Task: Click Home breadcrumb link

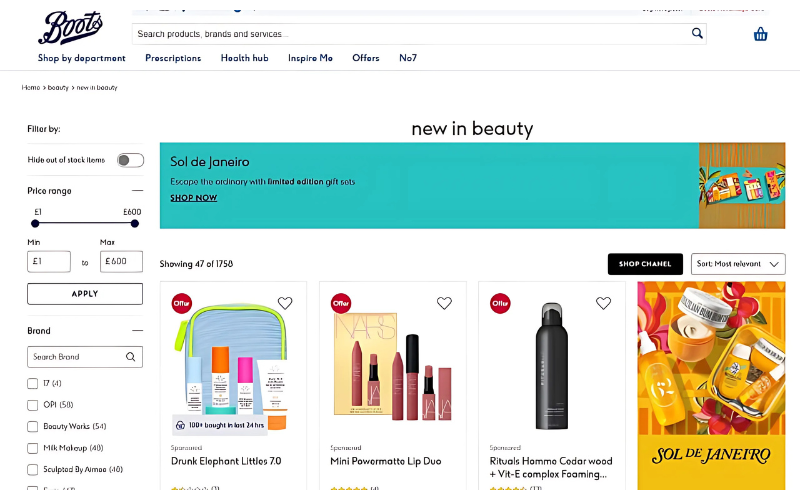Action: tap(31, 88)
